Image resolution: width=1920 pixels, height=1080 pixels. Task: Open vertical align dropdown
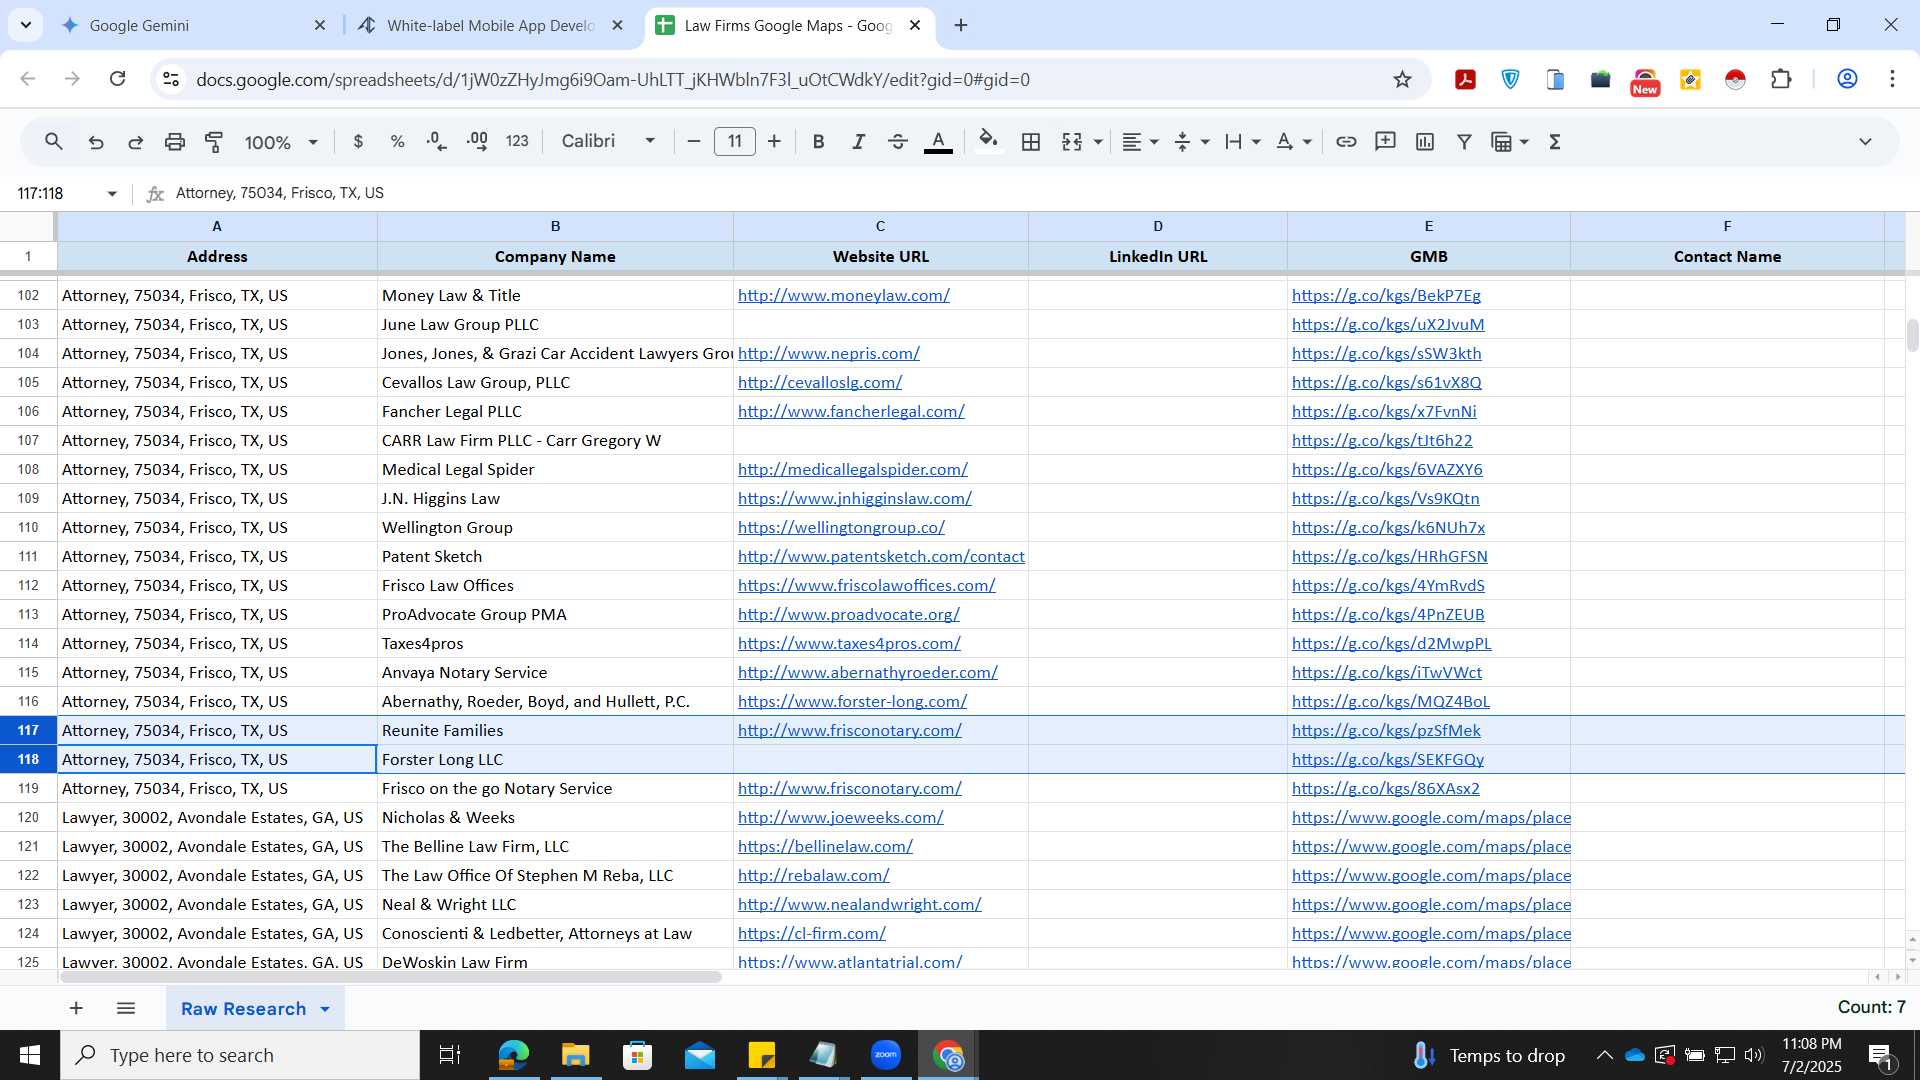1192,142
